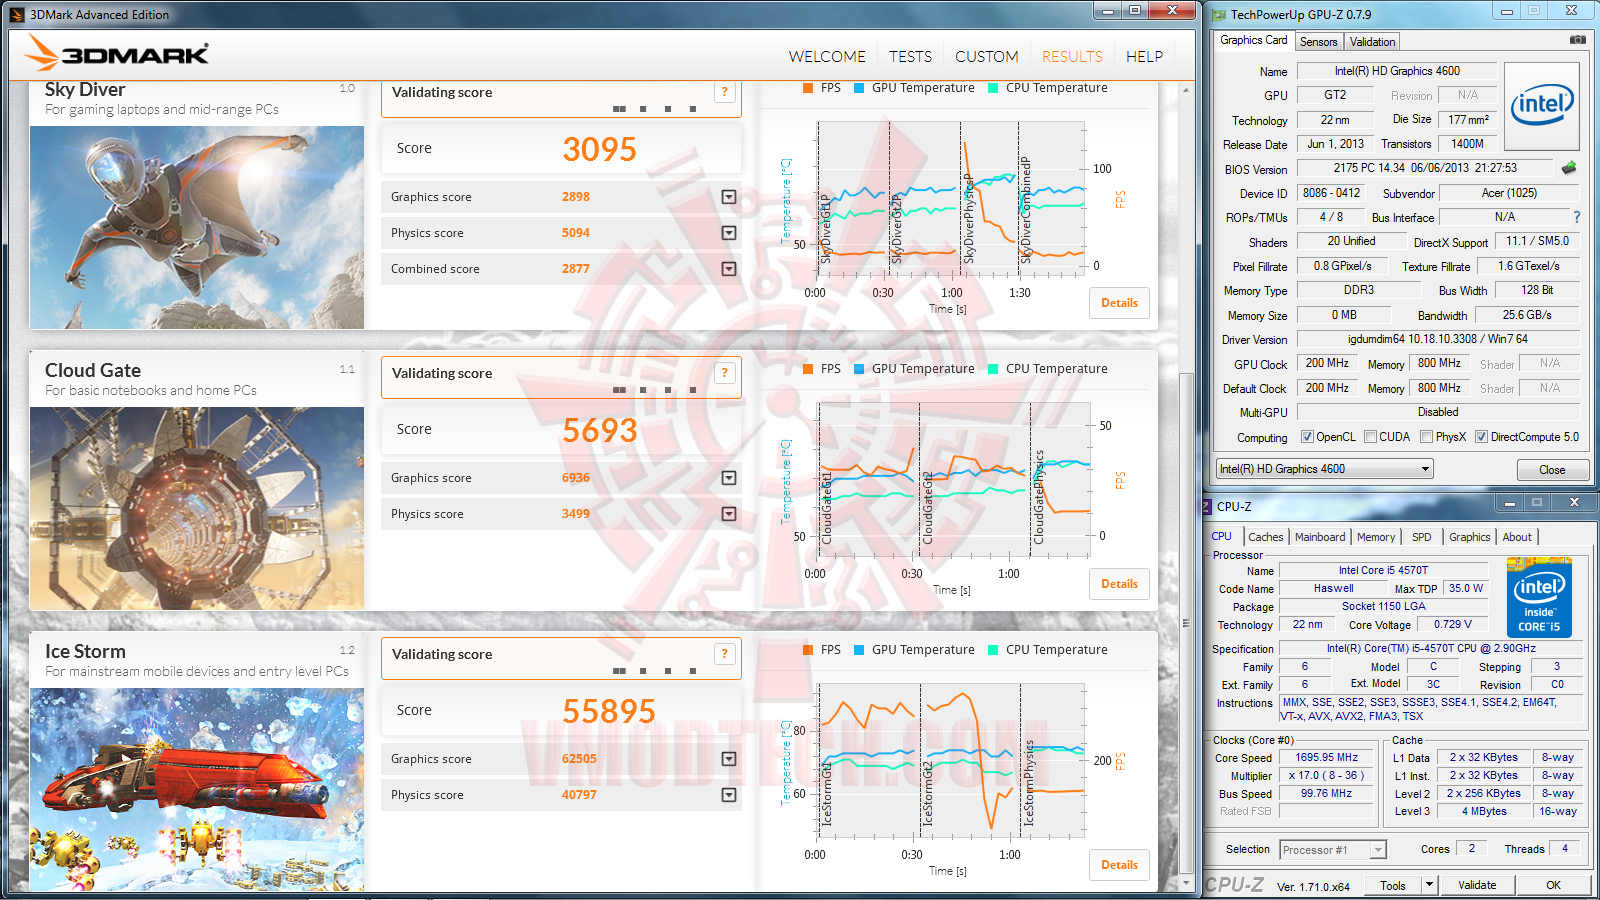This screenshot has width=1600, height=900.
Task: Expand Cloud Gate Graphics score details
Action: (729, 478)
